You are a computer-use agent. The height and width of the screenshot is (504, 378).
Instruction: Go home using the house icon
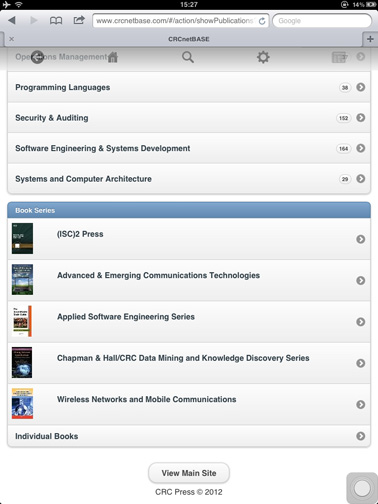(x=113, y=57)
